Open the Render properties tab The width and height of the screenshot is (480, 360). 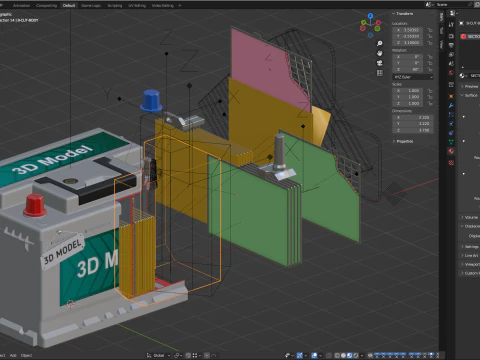[x=451, y=36]
